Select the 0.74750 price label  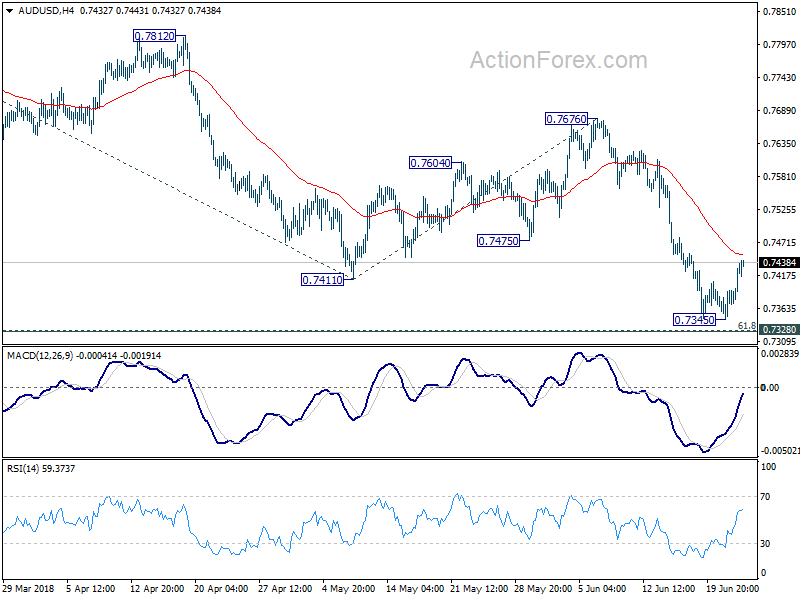(498, 241)
